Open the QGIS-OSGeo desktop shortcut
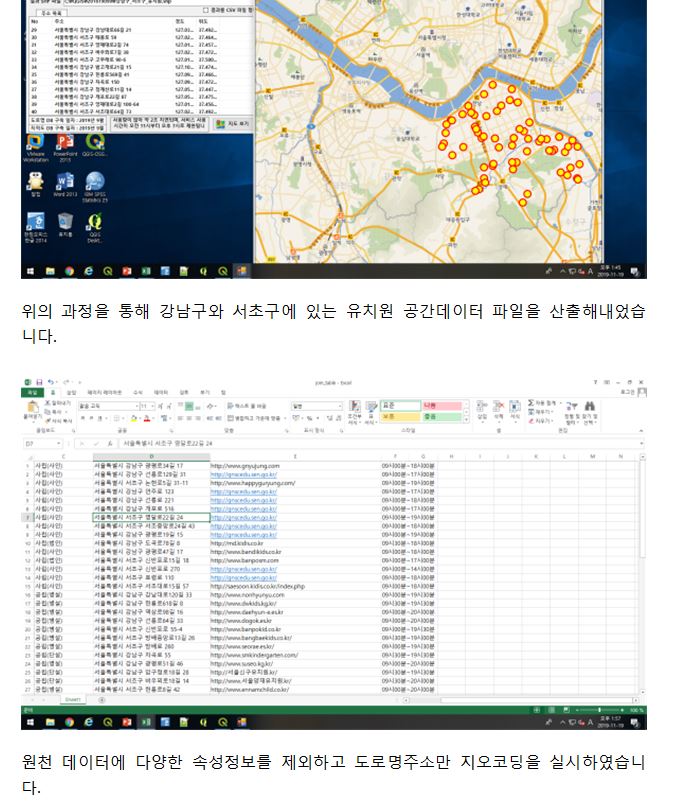 [94, 146]
